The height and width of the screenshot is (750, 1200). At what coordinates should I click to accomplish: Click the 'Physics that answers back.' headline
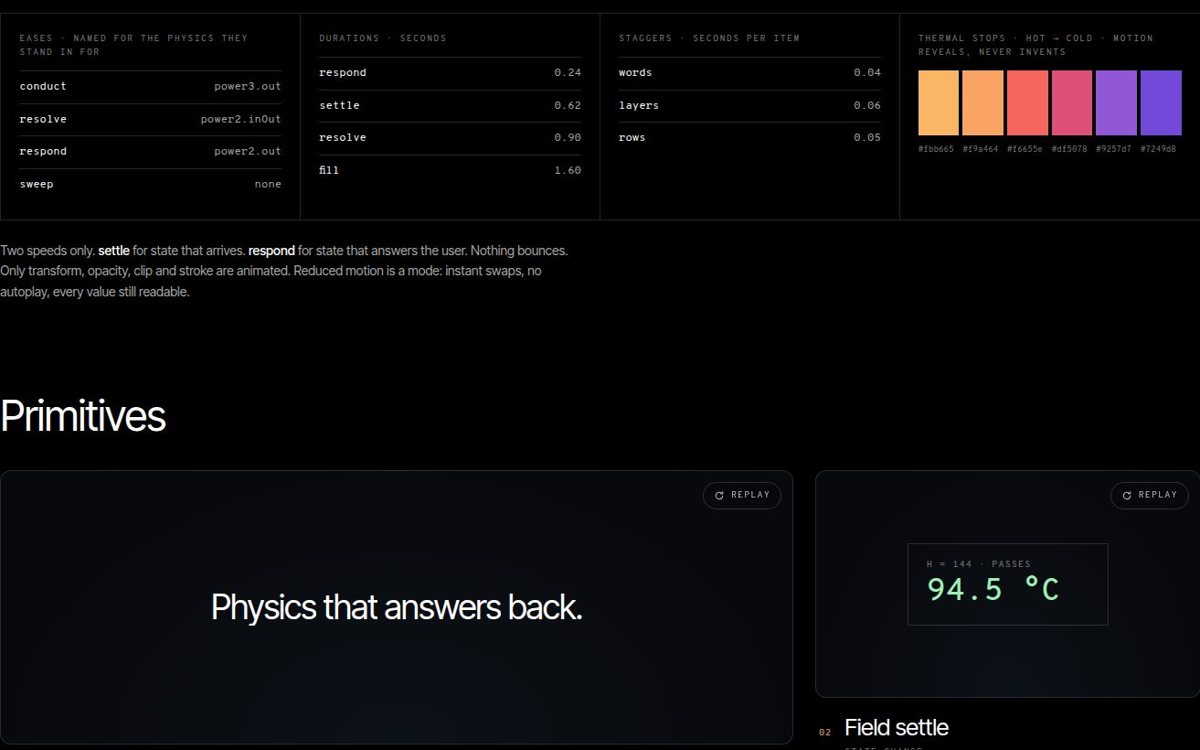click(397, 607)
